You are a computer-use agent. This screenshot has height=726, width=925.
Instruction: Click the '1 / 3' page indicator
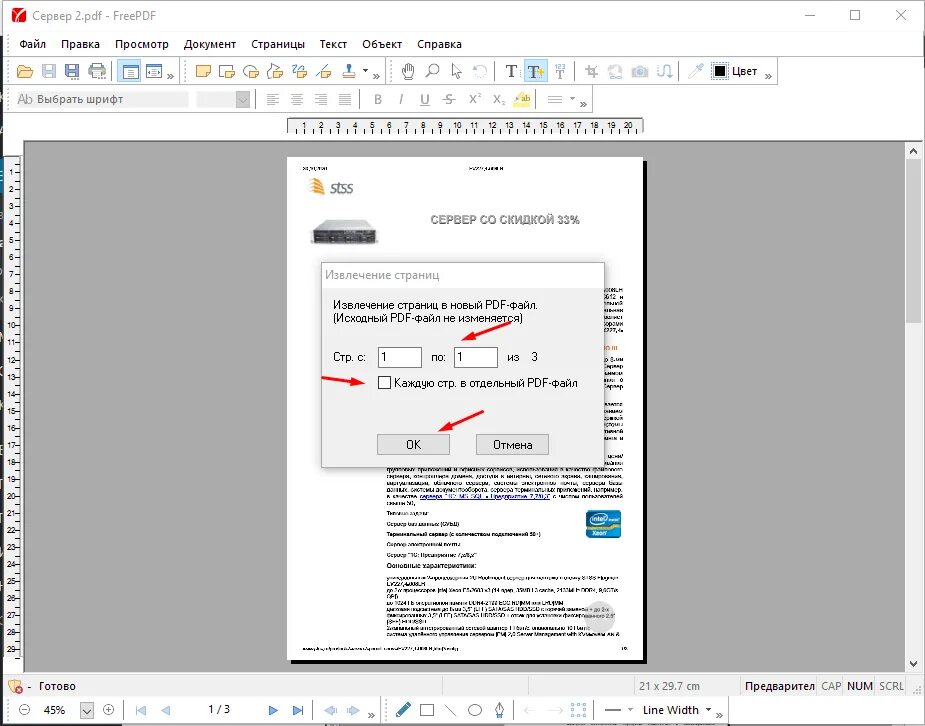[x=219, y=709]
